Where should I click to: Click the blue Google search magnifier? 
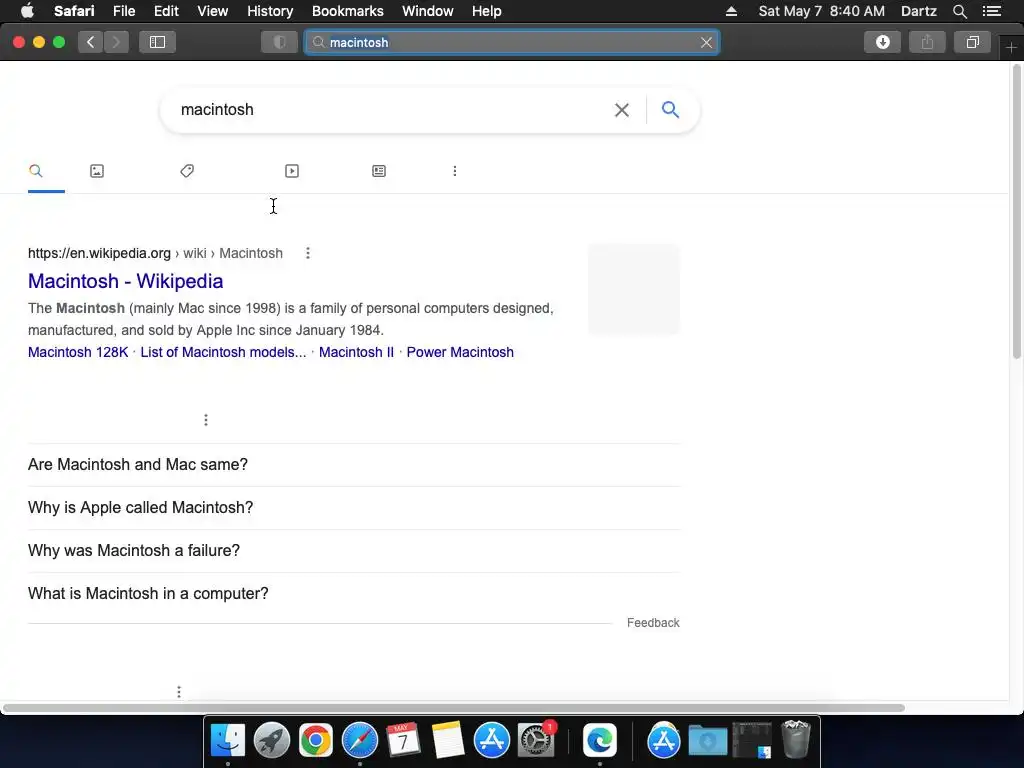click(x=670, y=109)
